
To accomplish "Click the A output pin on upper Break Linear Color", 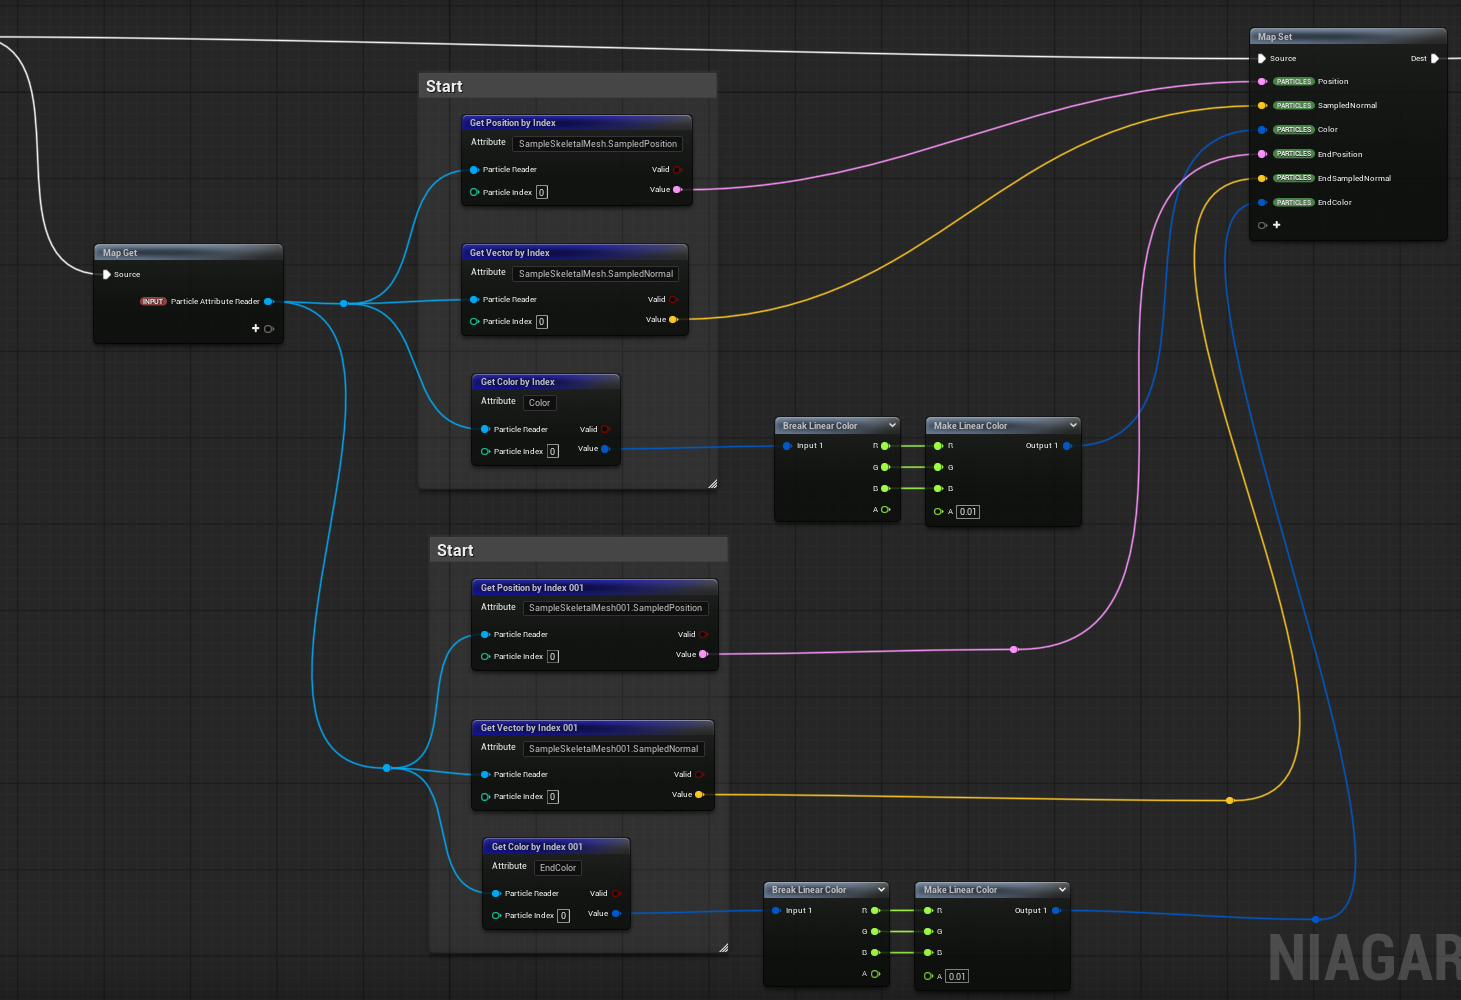I will click(886, 510).
